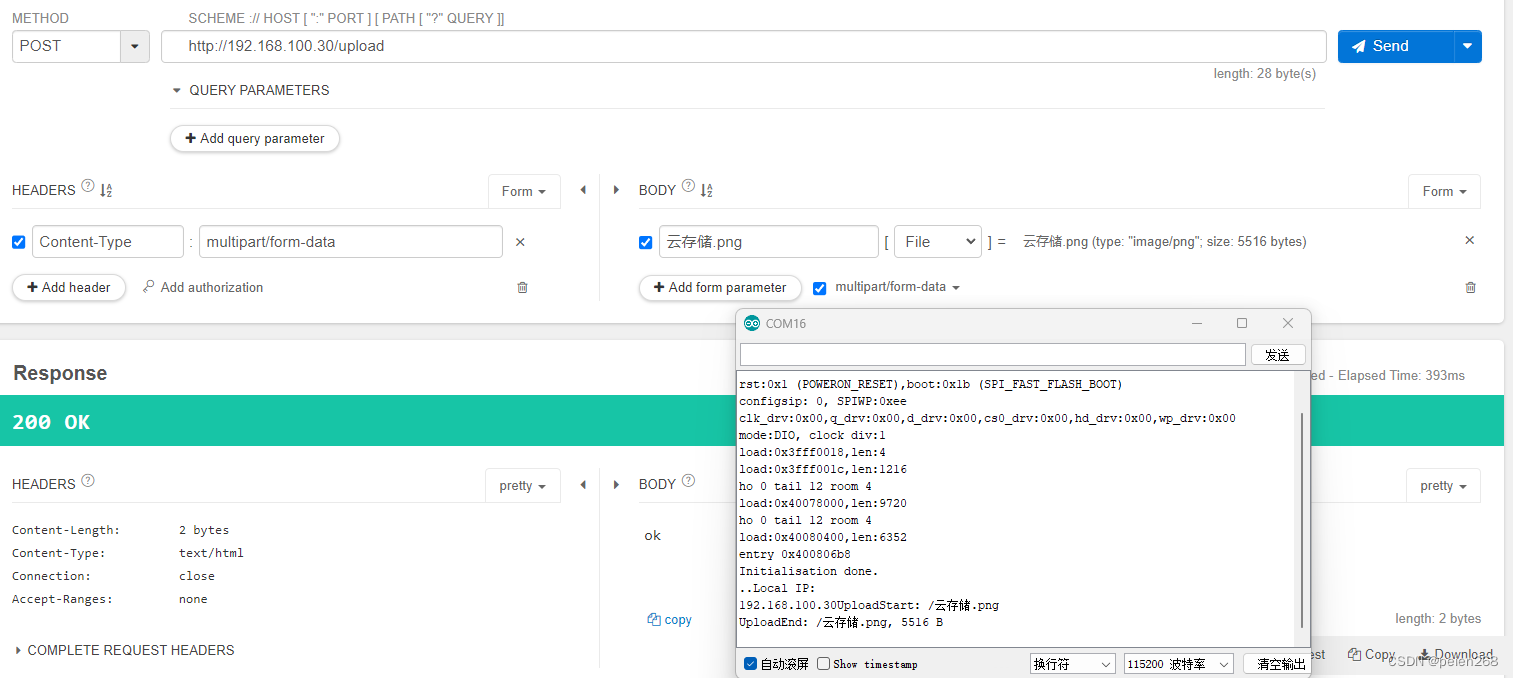Click Add header button
Viewport: 1513px width, 678px height.
tap(69, 287)
